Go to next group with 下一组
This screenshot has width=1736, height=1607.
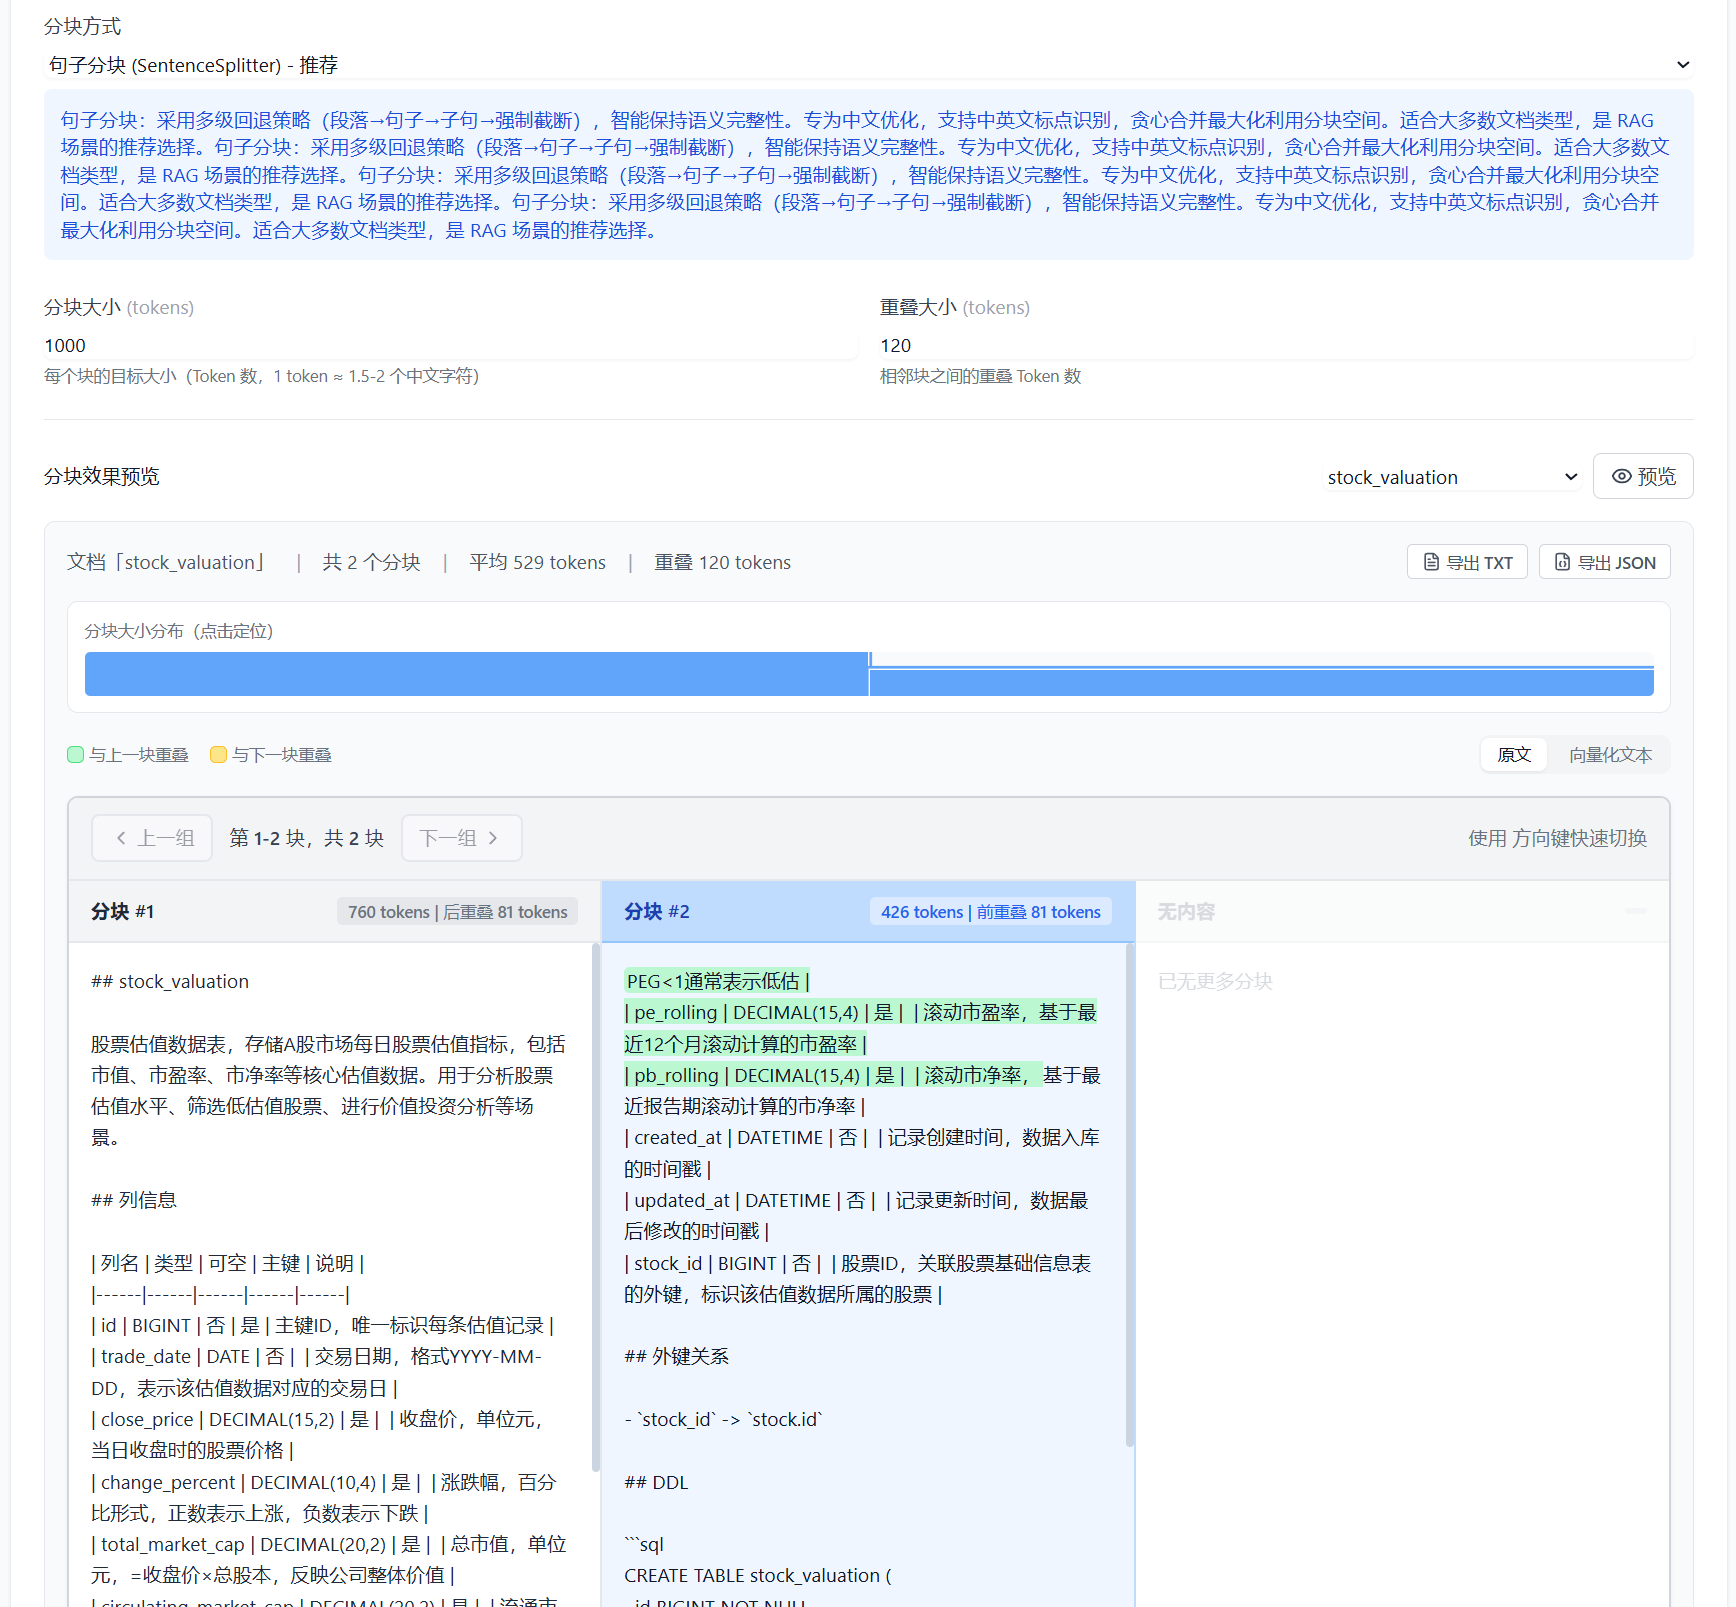click(461, 838)
